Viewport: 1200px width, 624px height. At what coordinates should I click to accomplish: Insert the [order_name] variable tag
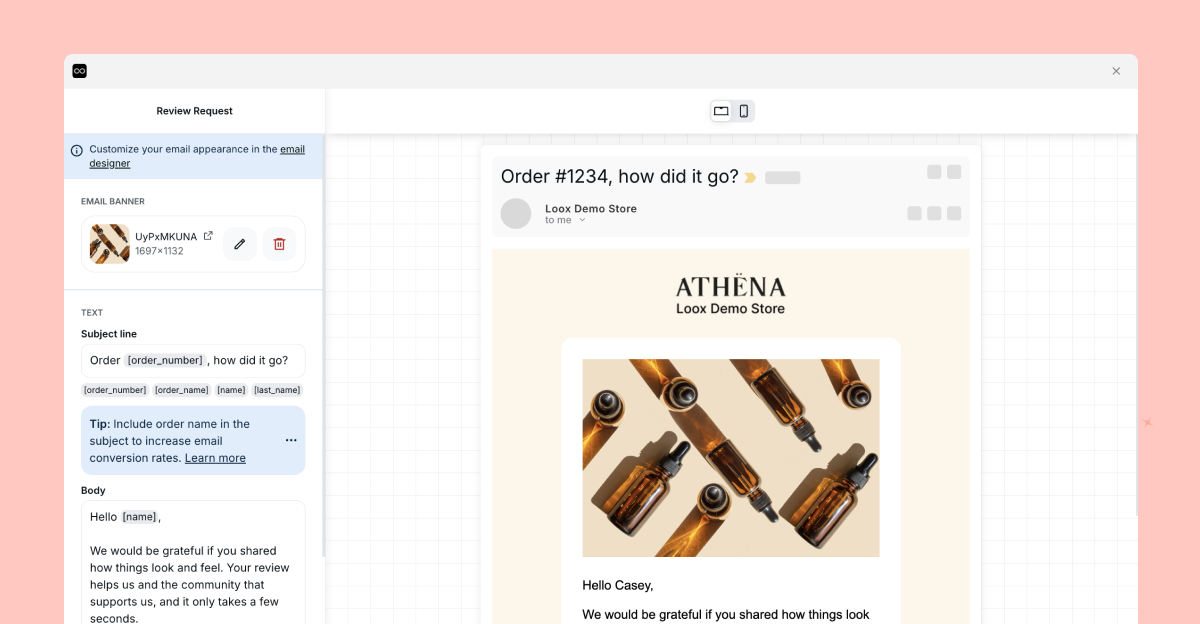[x=182, y=390]
